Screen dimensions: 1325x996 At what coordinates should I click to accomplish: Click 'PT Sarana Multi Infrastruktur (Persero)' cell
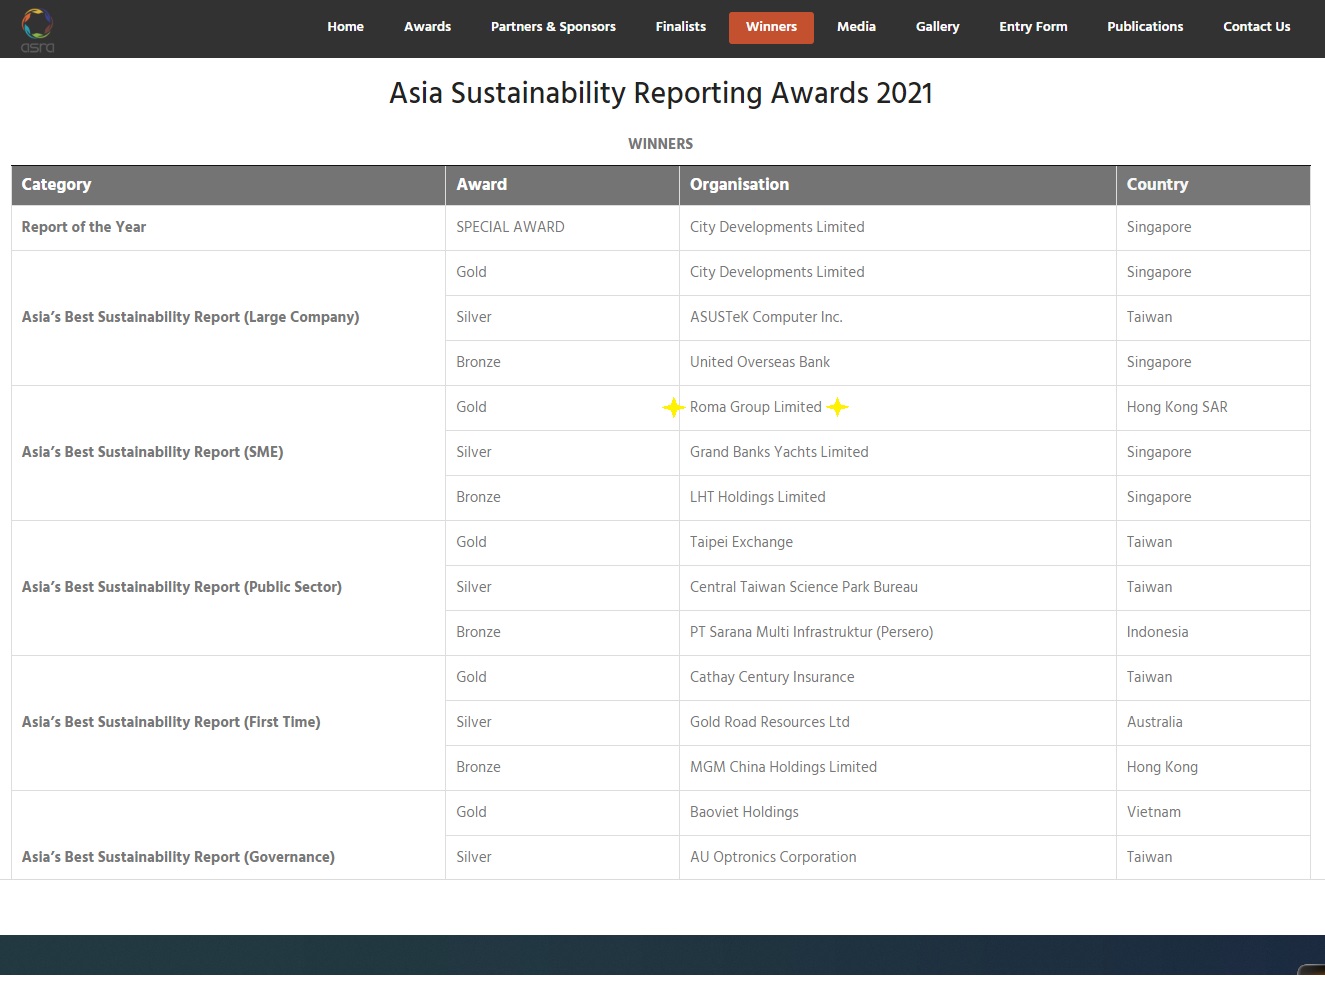897,633
